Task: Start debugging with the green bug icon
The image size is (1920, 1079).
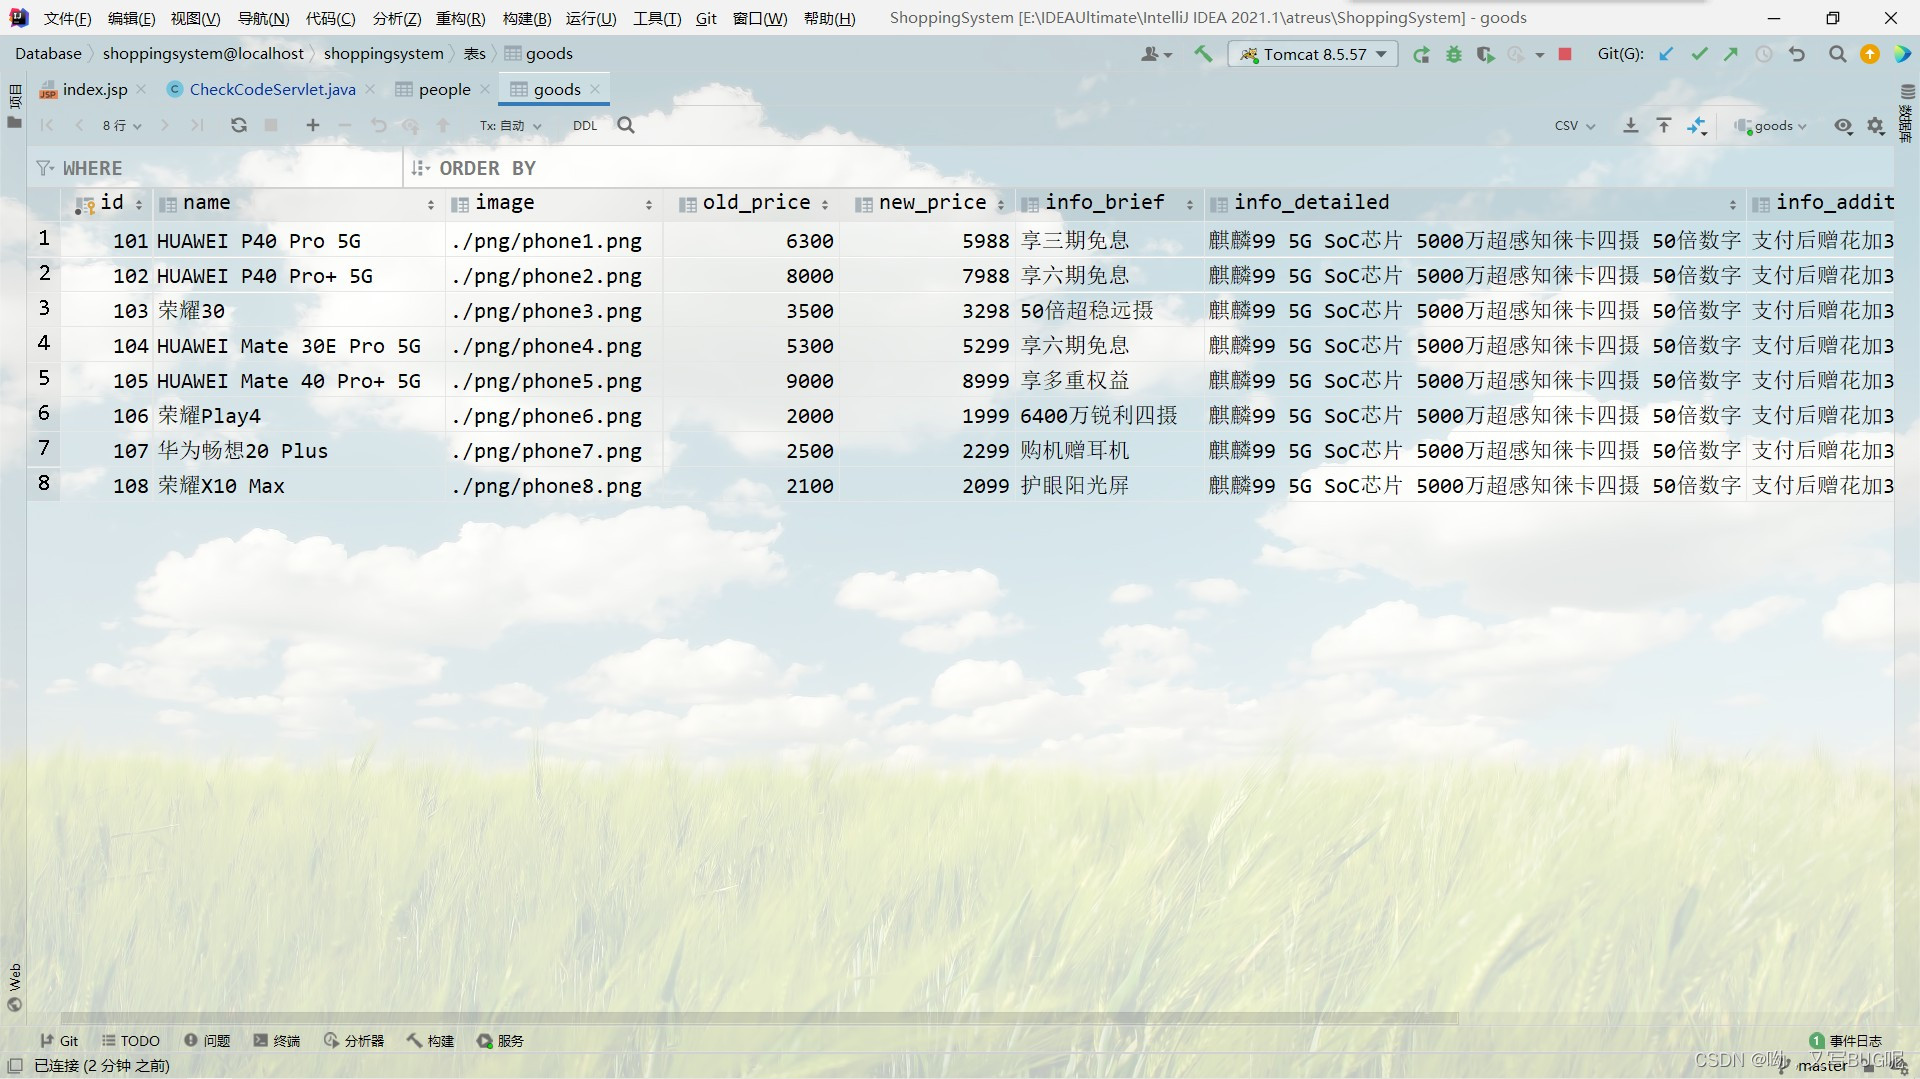Action: (x=1454, y=55)
